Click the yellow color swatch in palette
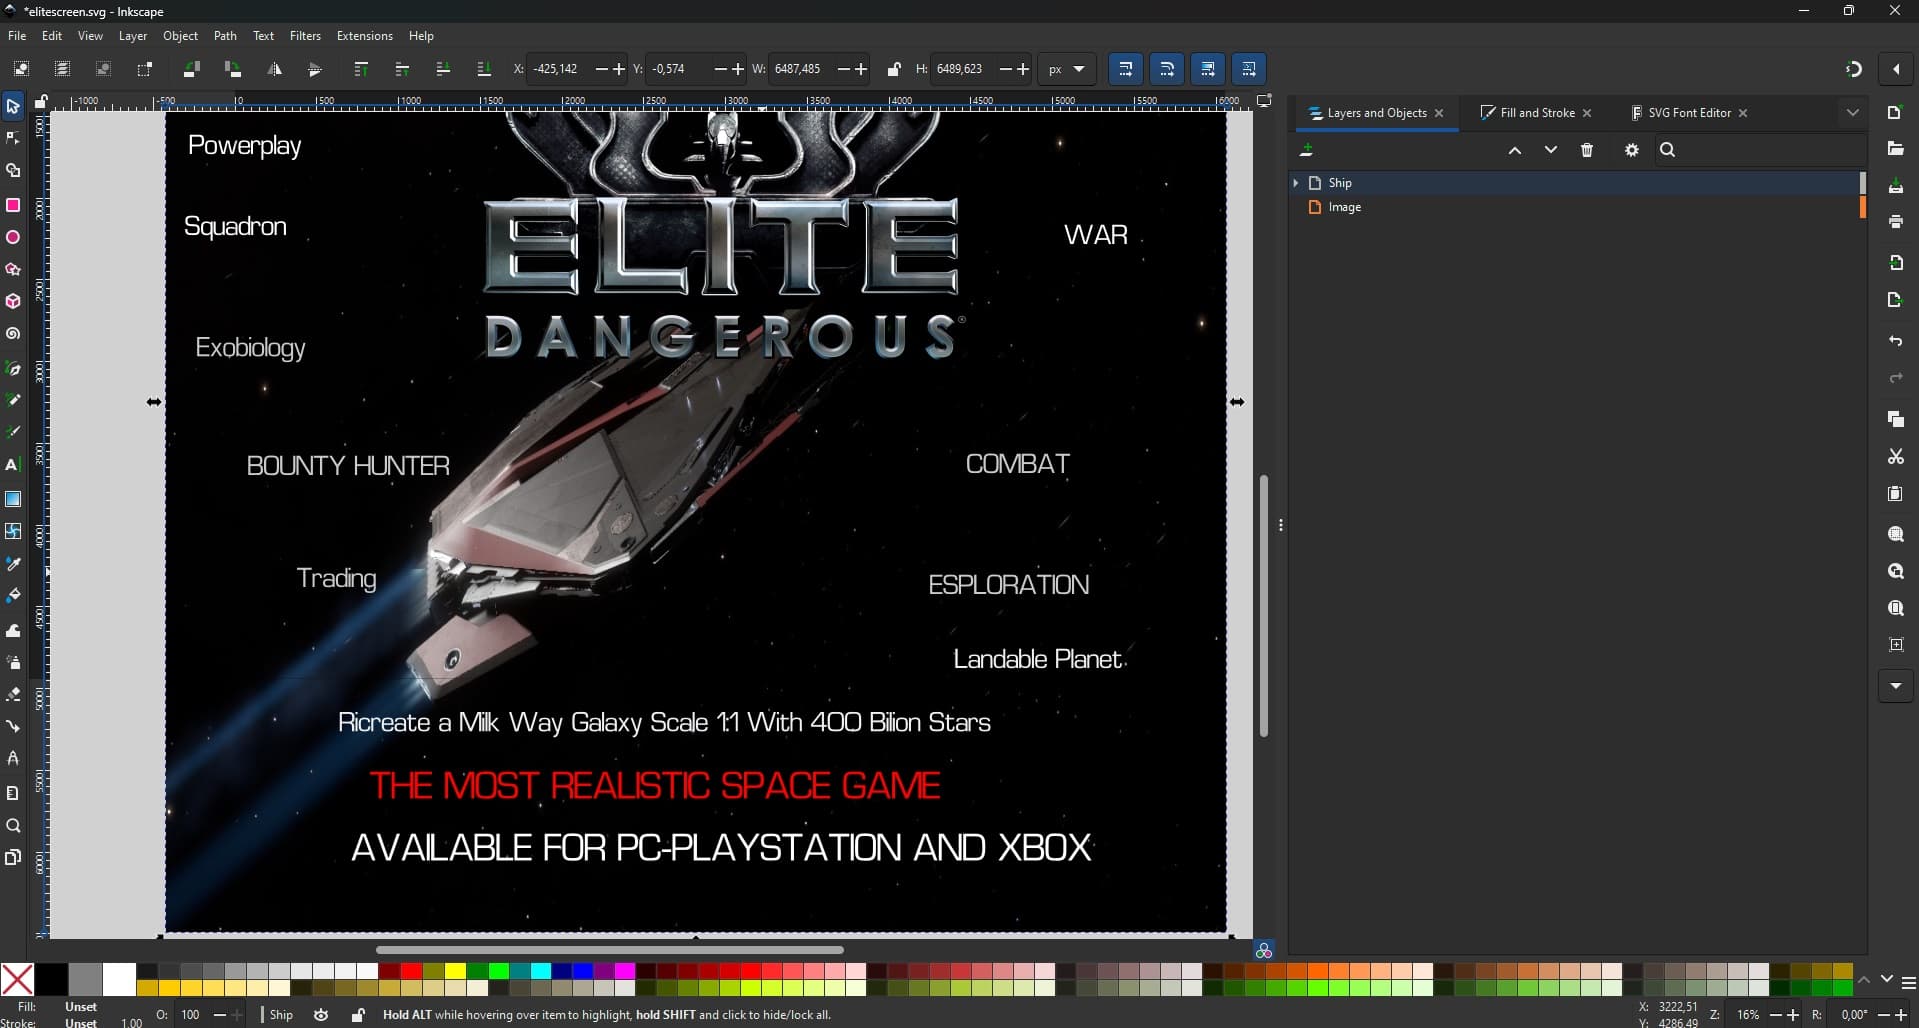The width and height of the screenshot is (1919, 1028). coord(455,971)
